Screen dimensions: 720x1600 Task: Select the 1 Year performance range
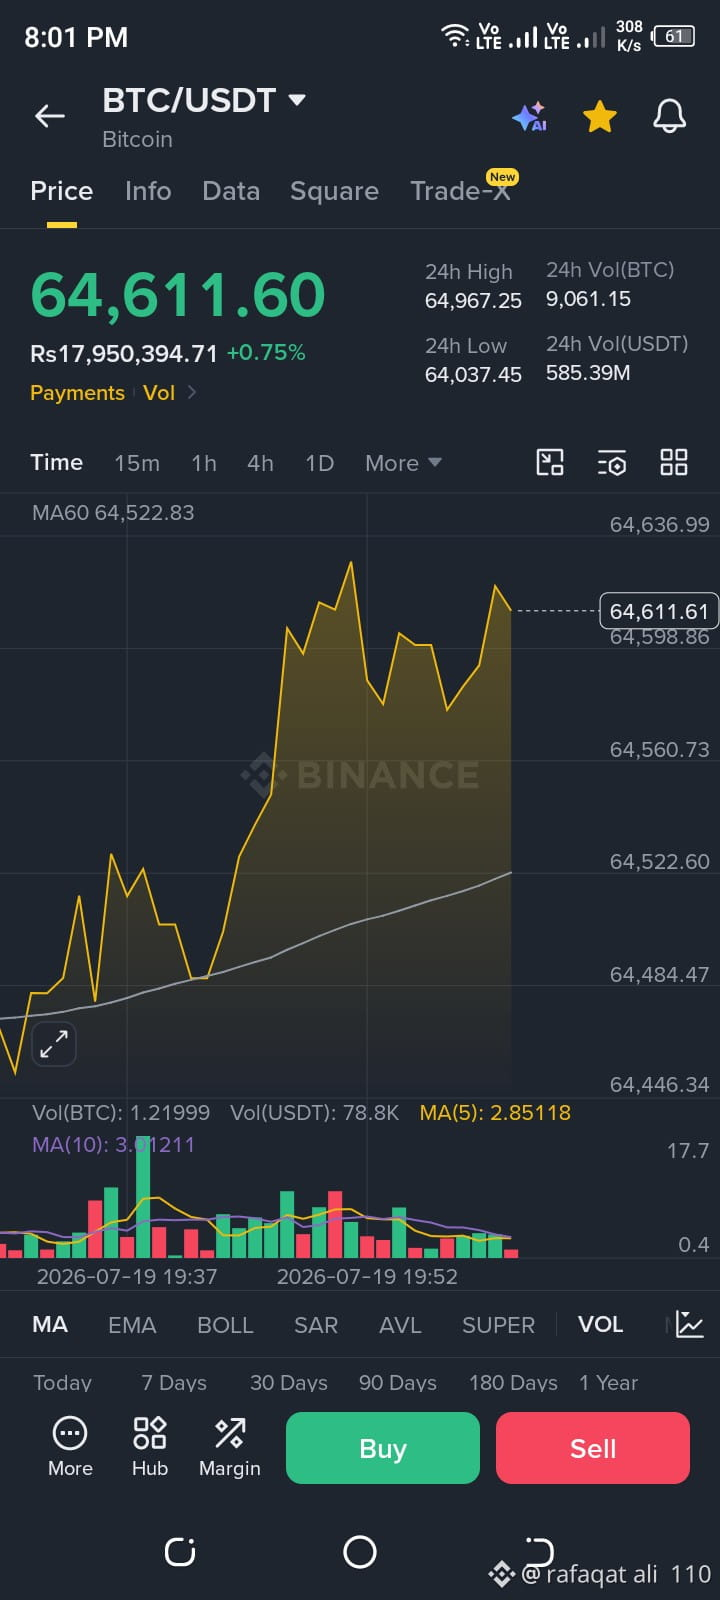click(x=608, y=1383)
